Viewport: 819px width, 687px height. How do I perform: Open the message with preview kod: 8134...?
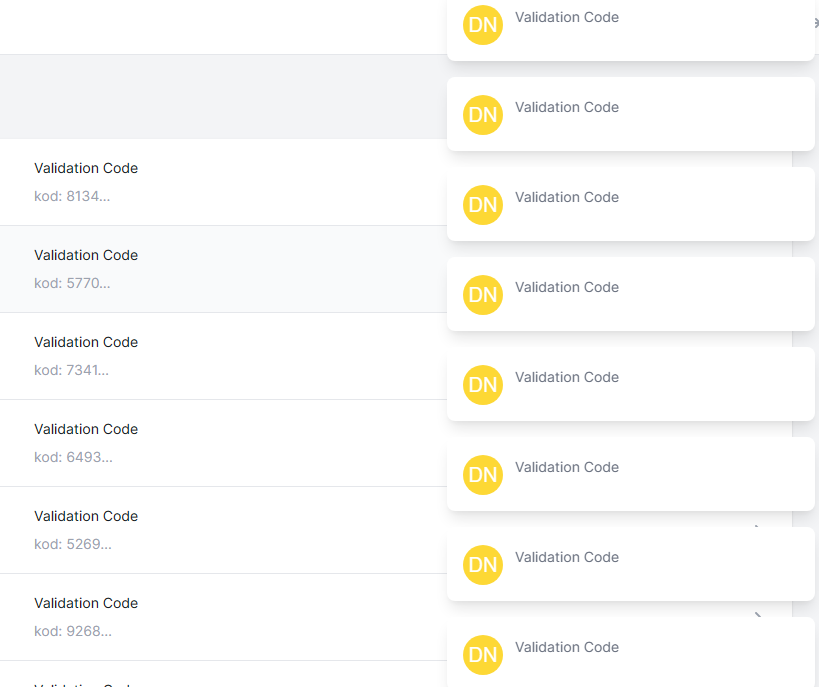(224, 182)
